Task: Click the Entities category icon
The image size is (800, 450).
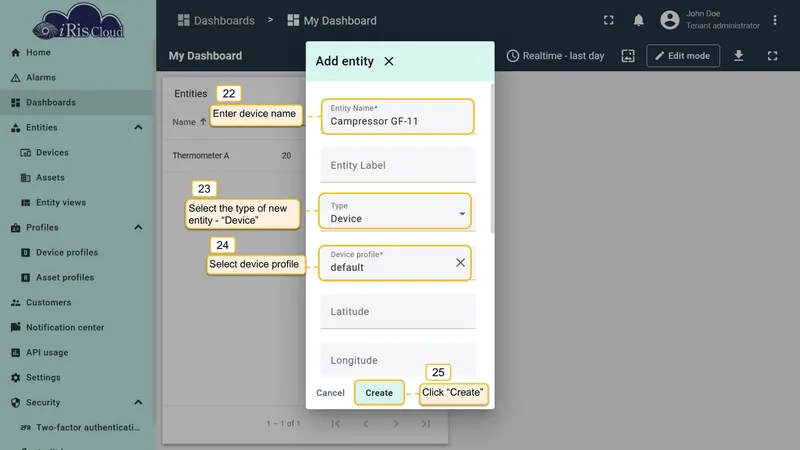Action: (x=15, y=128)
